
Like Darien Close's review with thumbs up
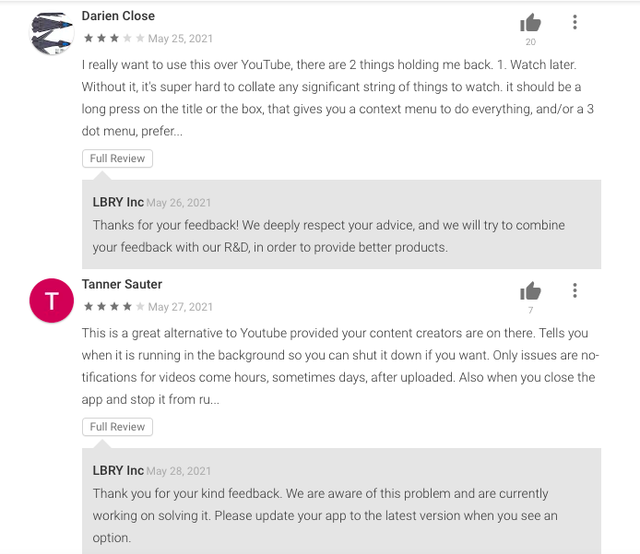(530, 23)
